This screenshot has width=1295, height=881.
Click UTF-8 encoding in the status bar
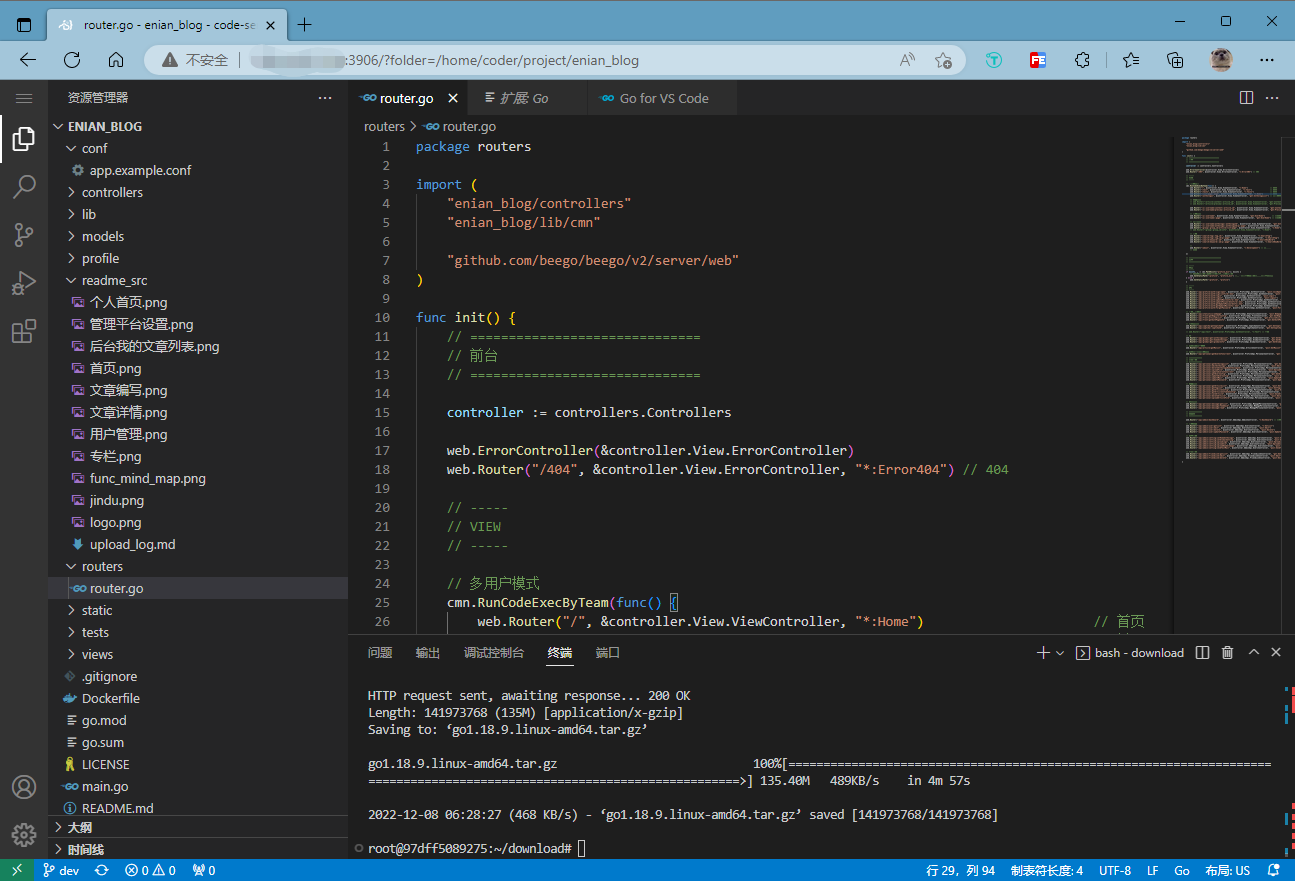pyautogui.click(x=1114, y=870)
